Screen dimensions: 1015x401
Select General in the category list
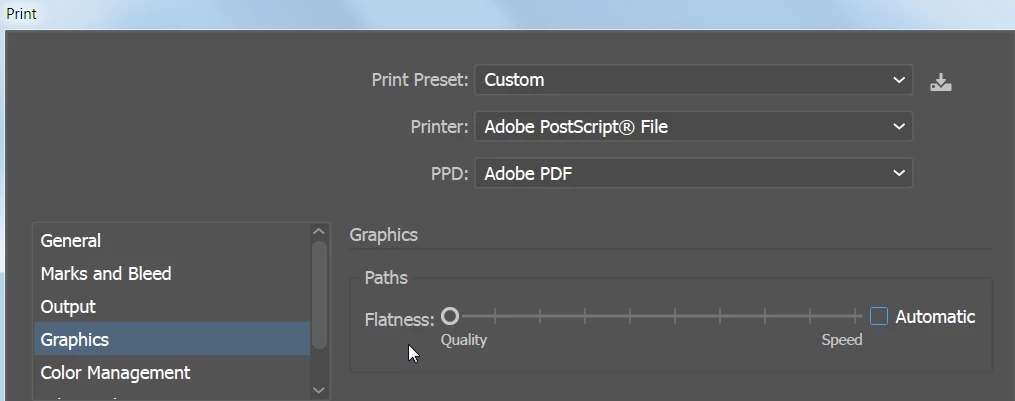71,241
